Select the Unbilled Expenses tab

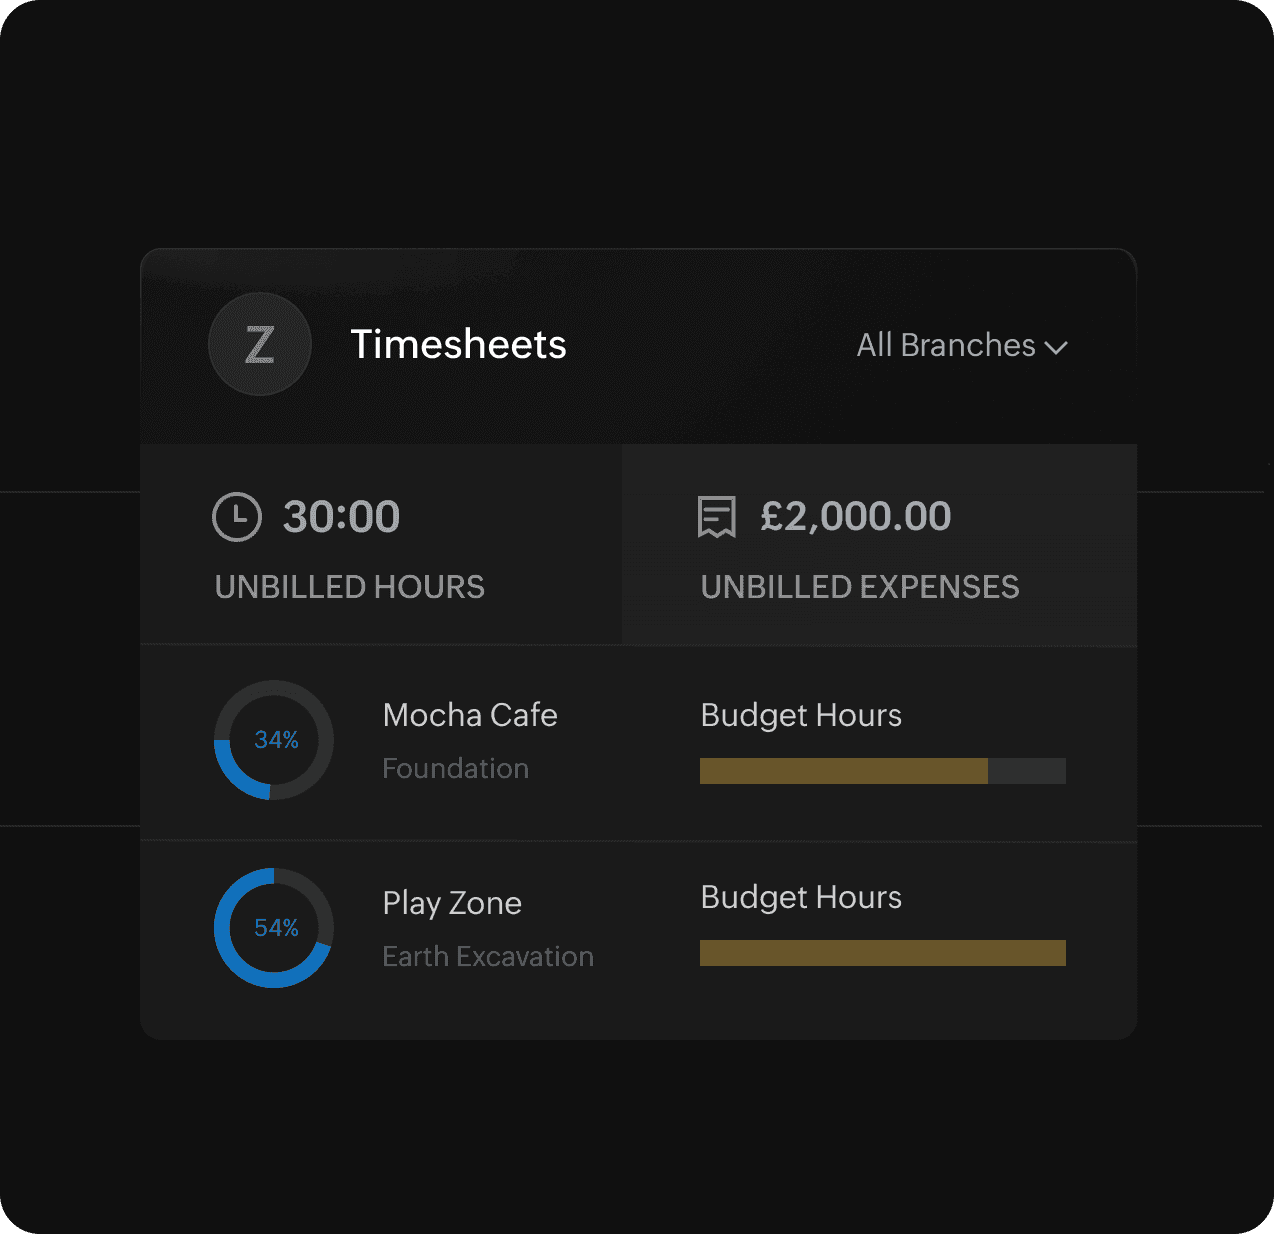pos(878,545)
